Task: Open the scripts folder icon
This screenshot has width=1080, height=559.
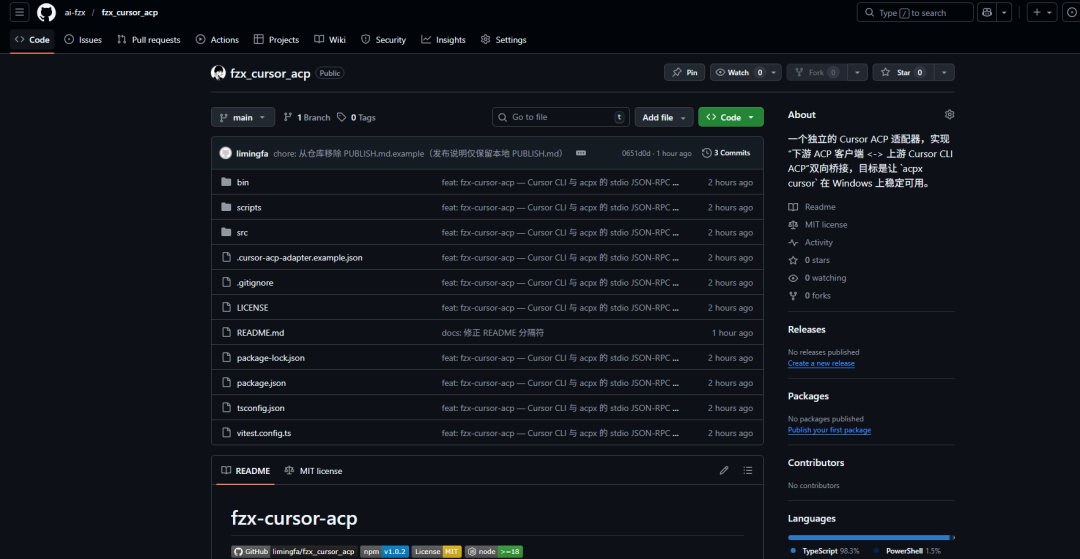Action: click(226, 207)
